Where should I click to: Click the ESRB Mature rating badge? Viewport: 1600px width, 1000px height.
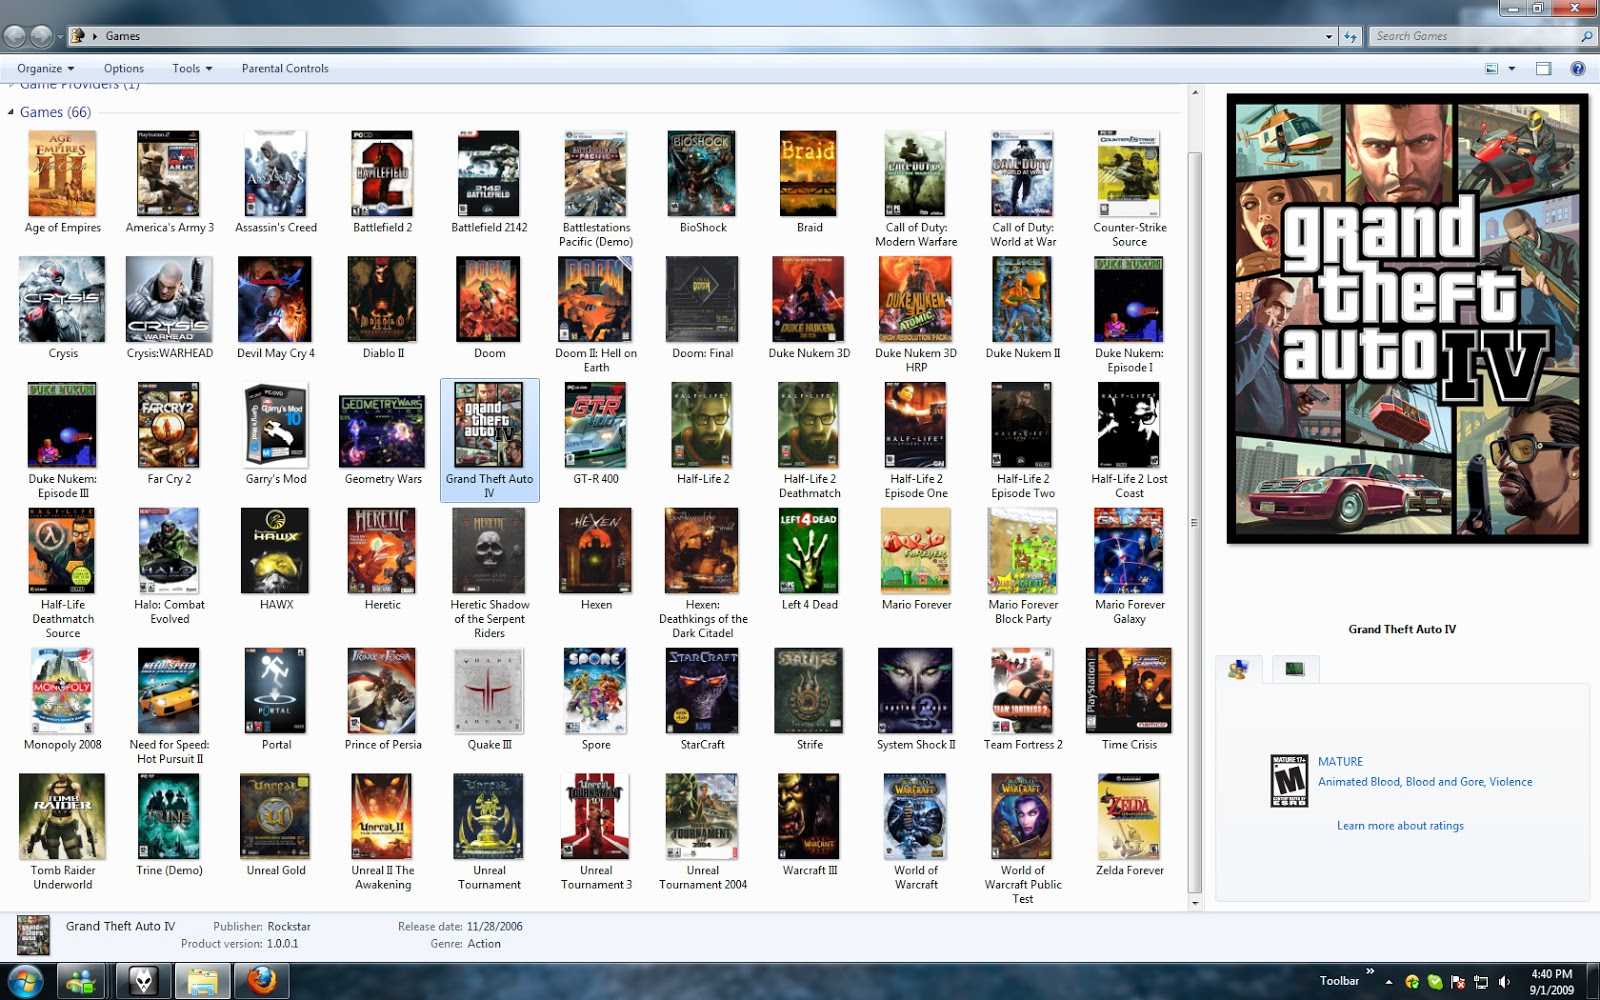(x=1289, y=781)
